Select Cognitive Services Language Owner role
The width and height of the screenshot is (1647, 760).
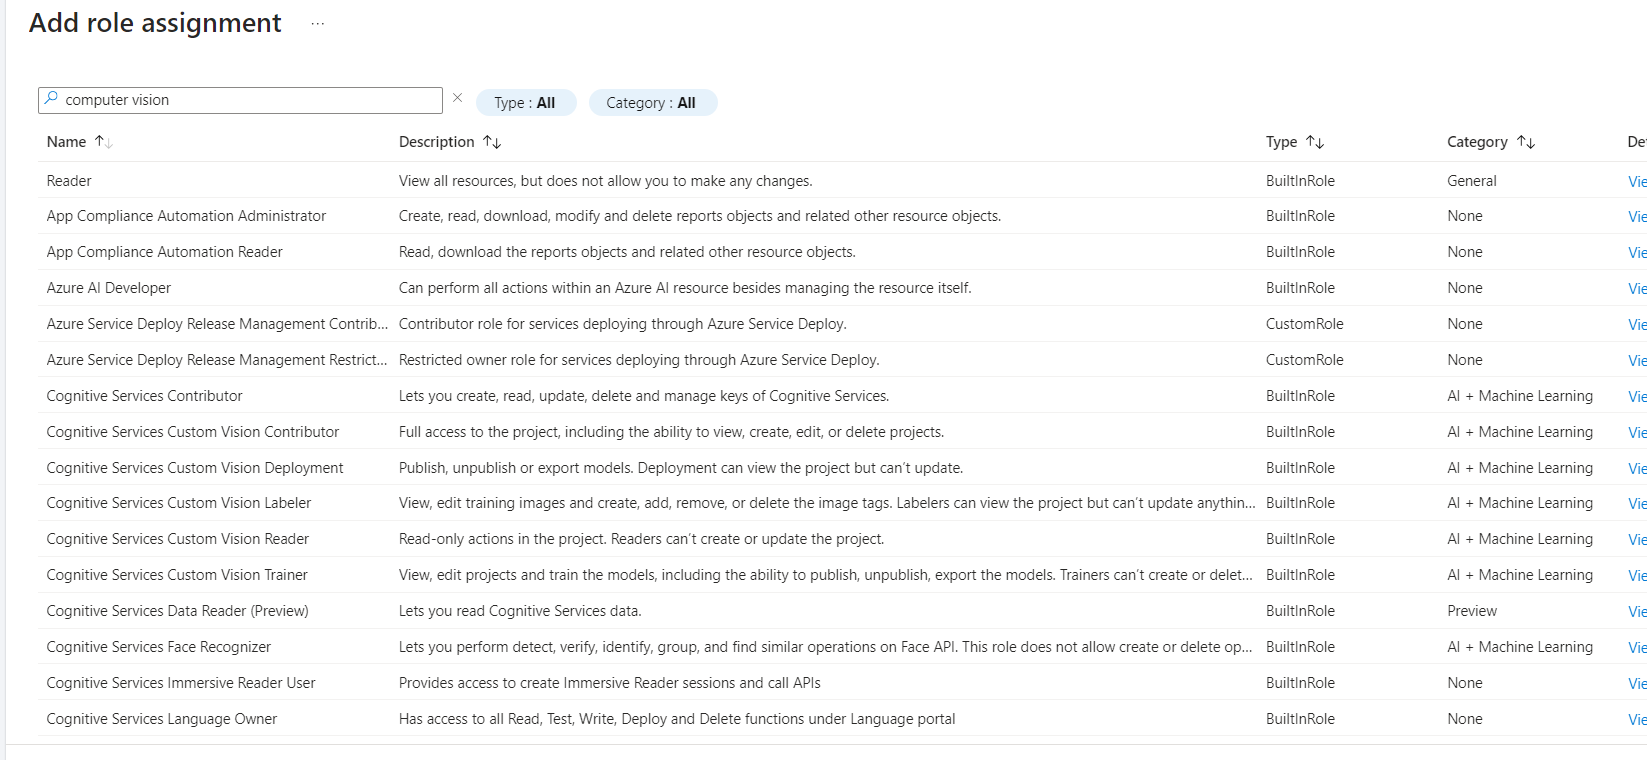[x=842, y=719]
